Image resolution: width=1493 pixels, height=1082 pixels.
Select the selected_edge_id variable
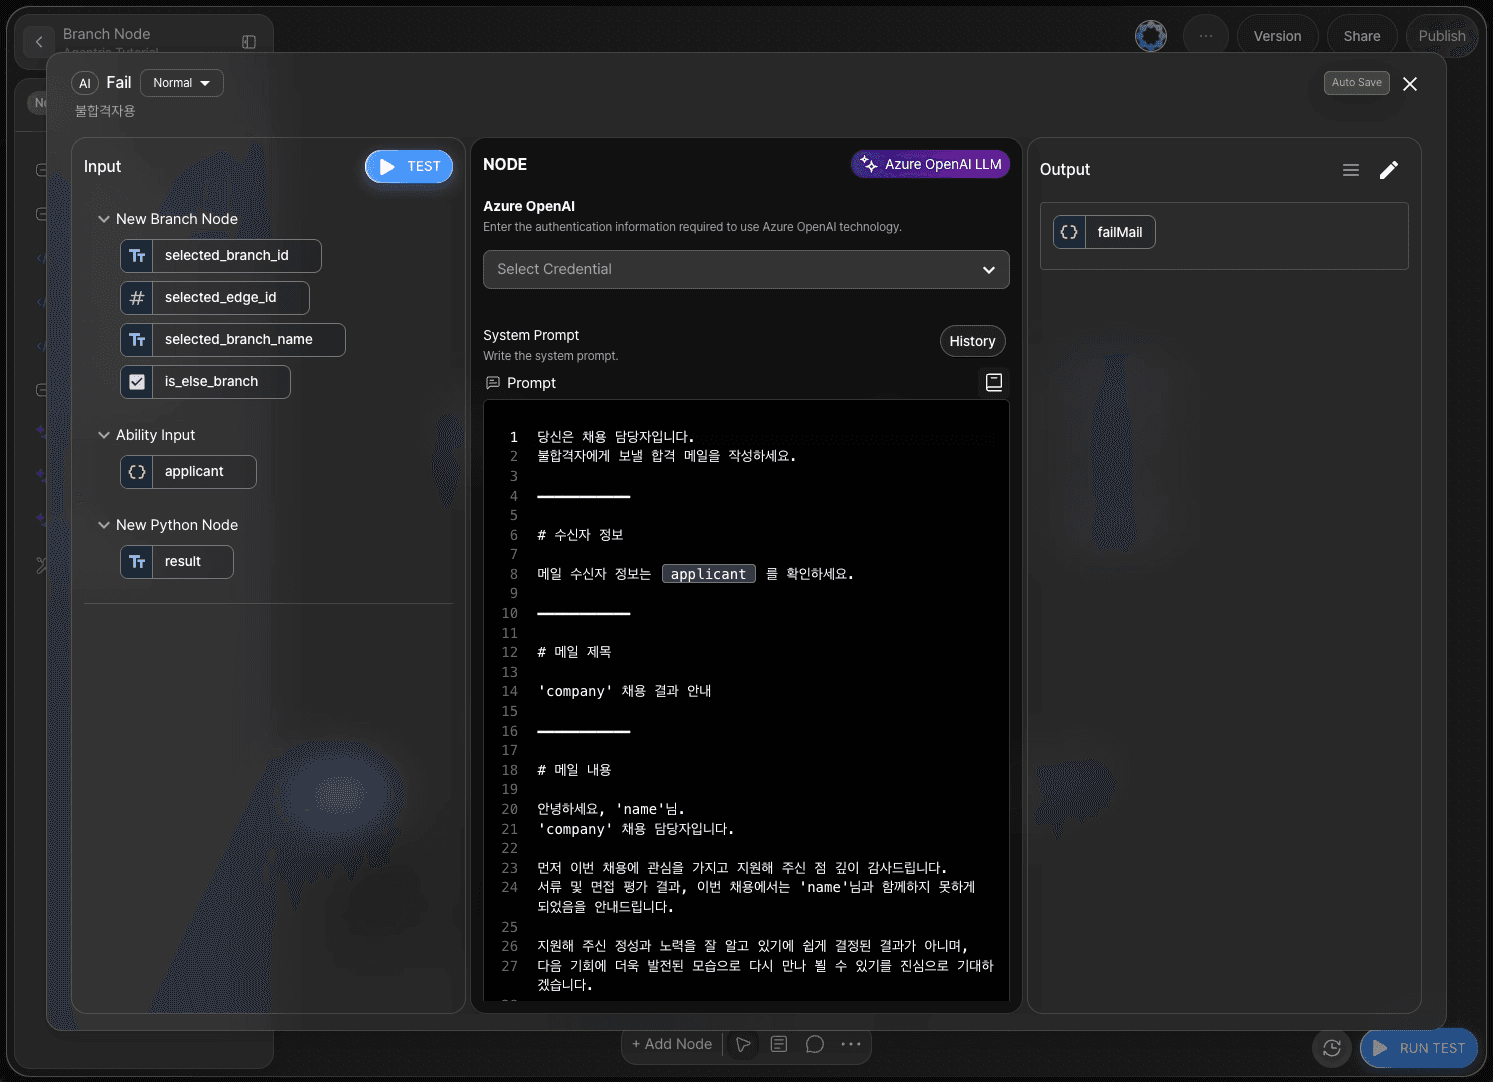[x=215, y=298]
